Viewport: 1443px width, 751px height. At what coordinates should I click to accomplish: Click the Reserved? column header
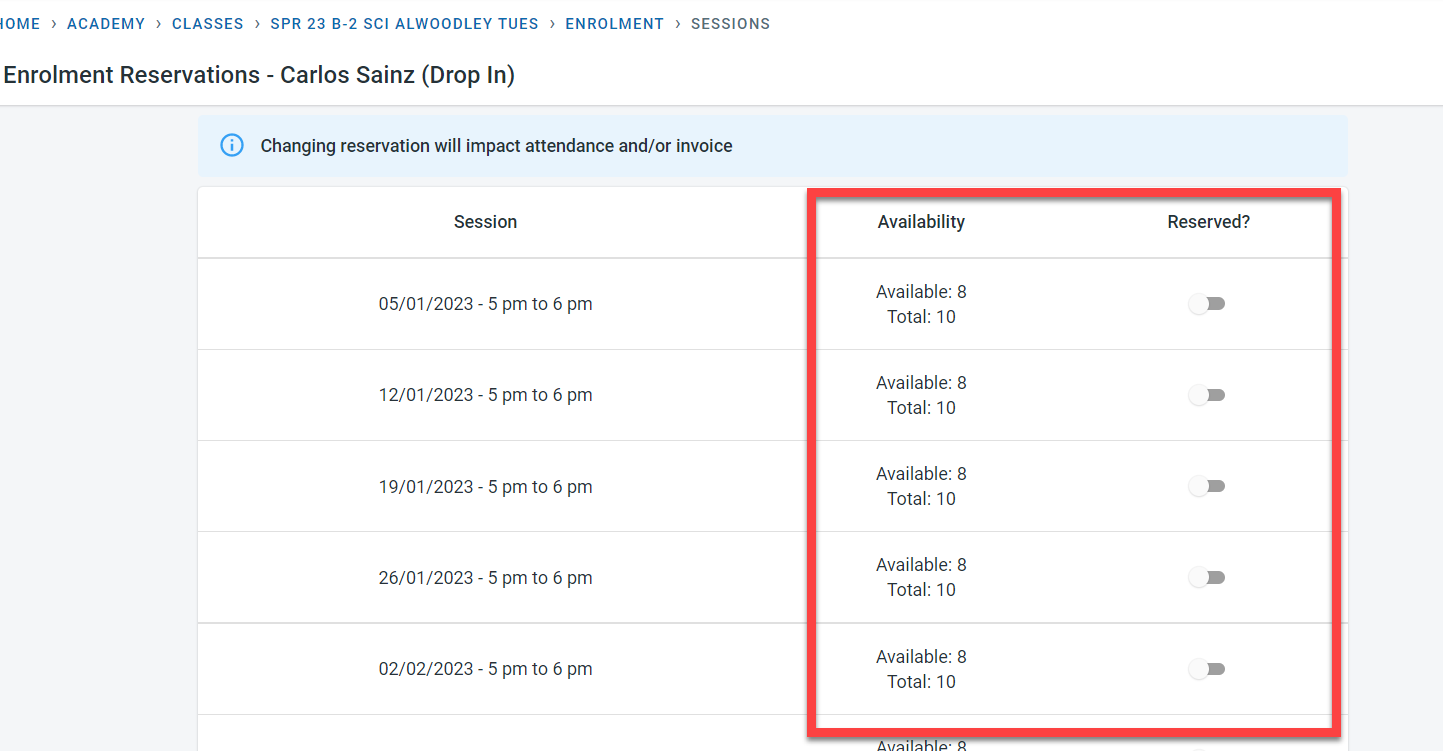coord(1208,222)
